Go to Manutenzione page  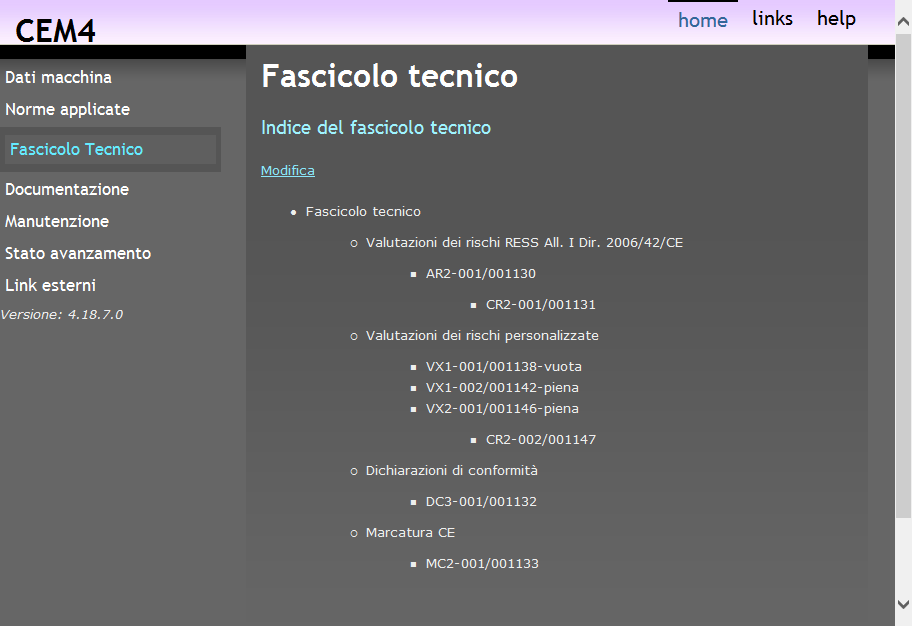click(x=57, y=221)
